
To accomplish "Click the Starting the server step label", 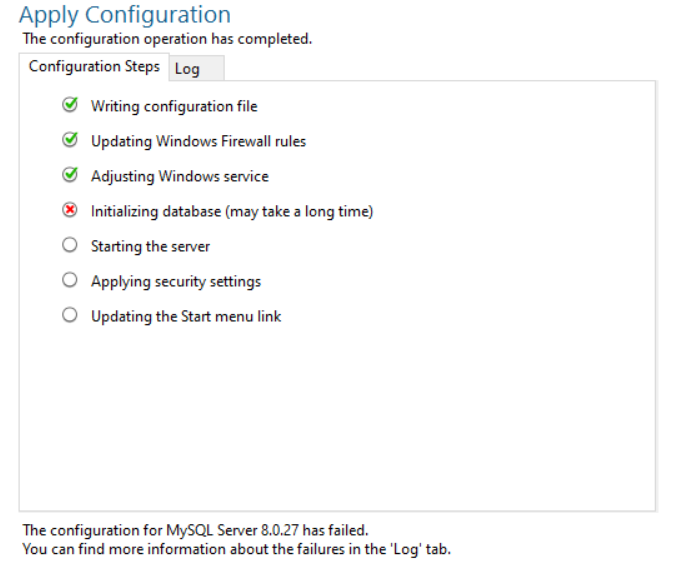I will [151, 247].
